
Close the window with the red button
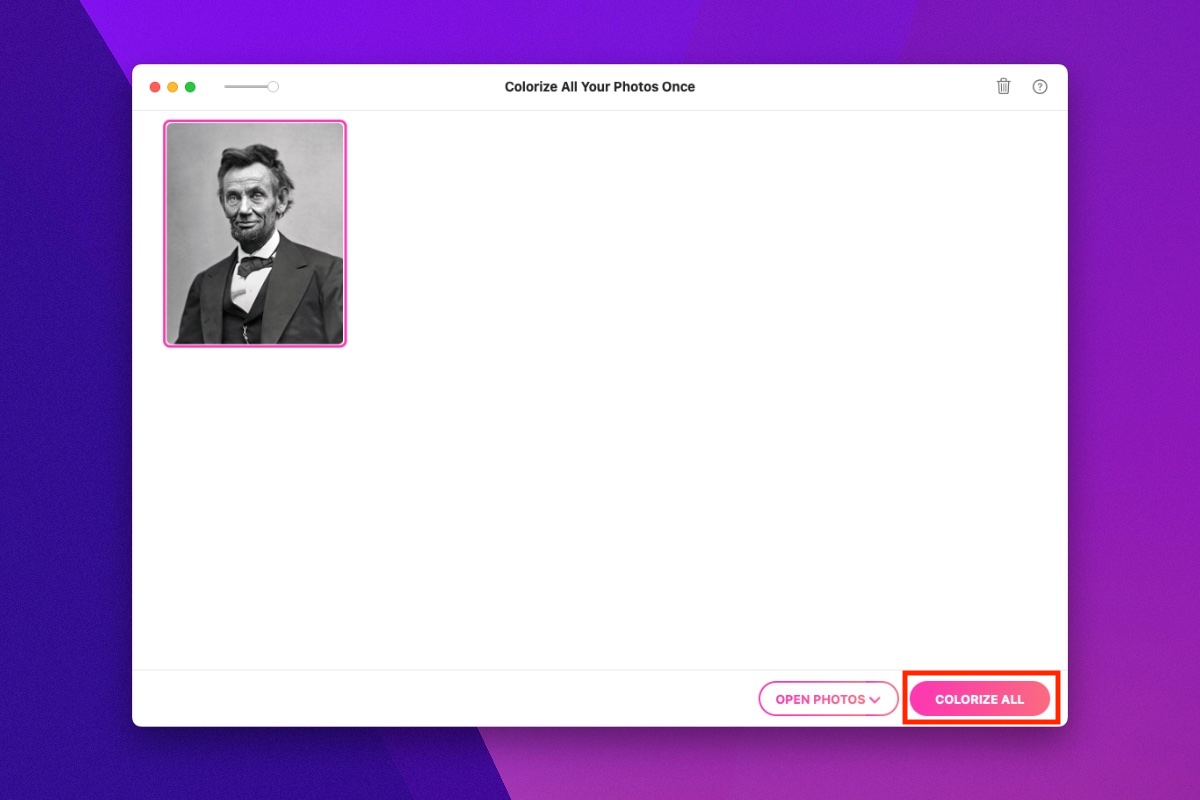(155, 87)
